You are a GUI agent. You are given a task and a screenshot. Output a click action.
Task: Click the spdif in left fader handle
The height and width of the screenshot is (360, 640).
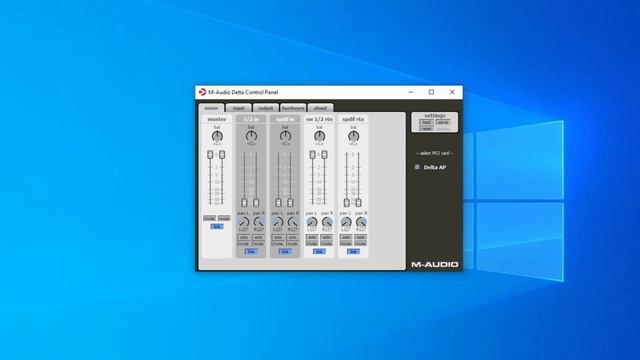click(278, 202)
